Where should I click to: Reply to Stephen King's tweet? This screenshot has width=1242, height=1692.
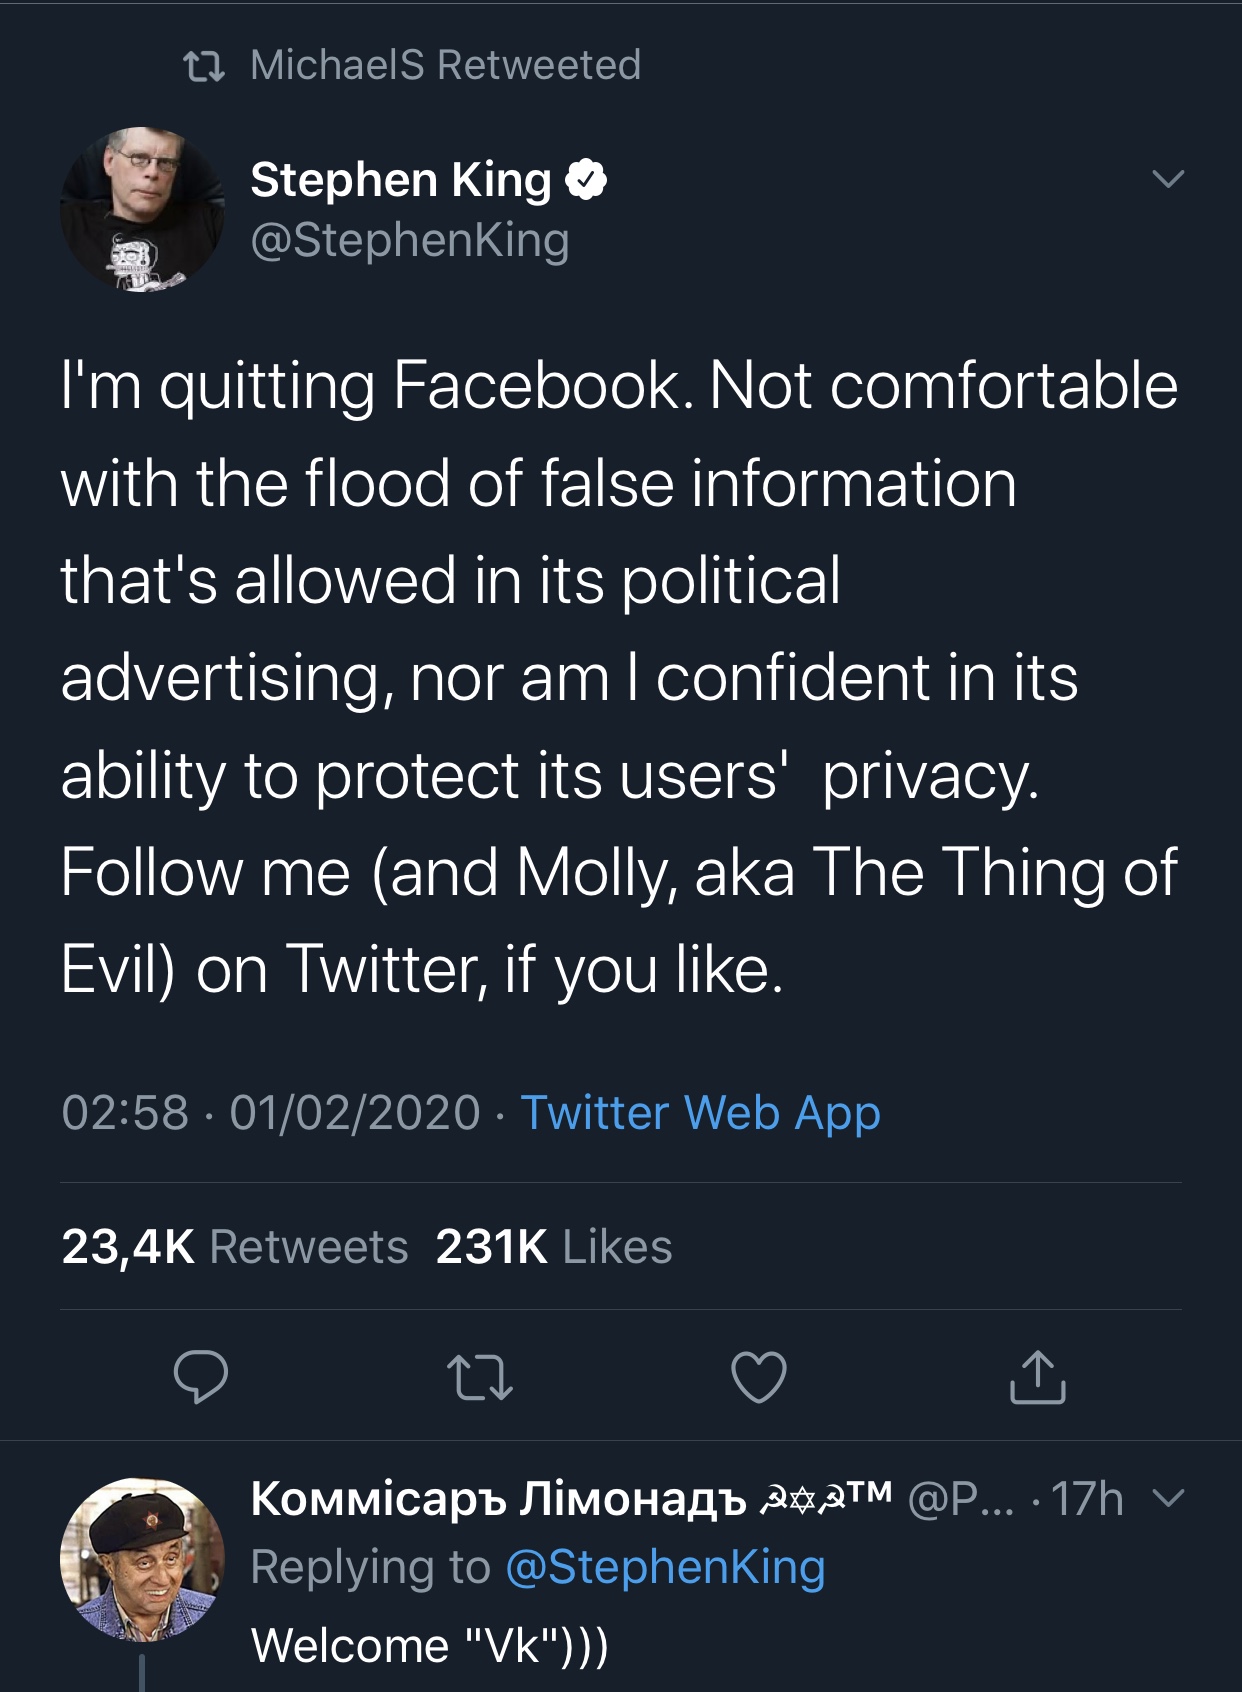point(201,1377)
